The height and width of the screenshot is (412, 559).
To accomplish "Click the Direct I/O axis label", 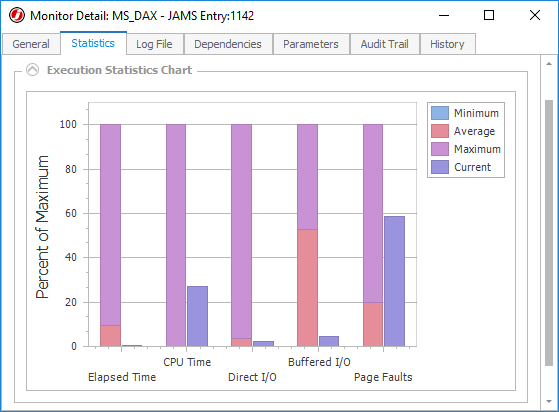I will [x=252, y=377].
